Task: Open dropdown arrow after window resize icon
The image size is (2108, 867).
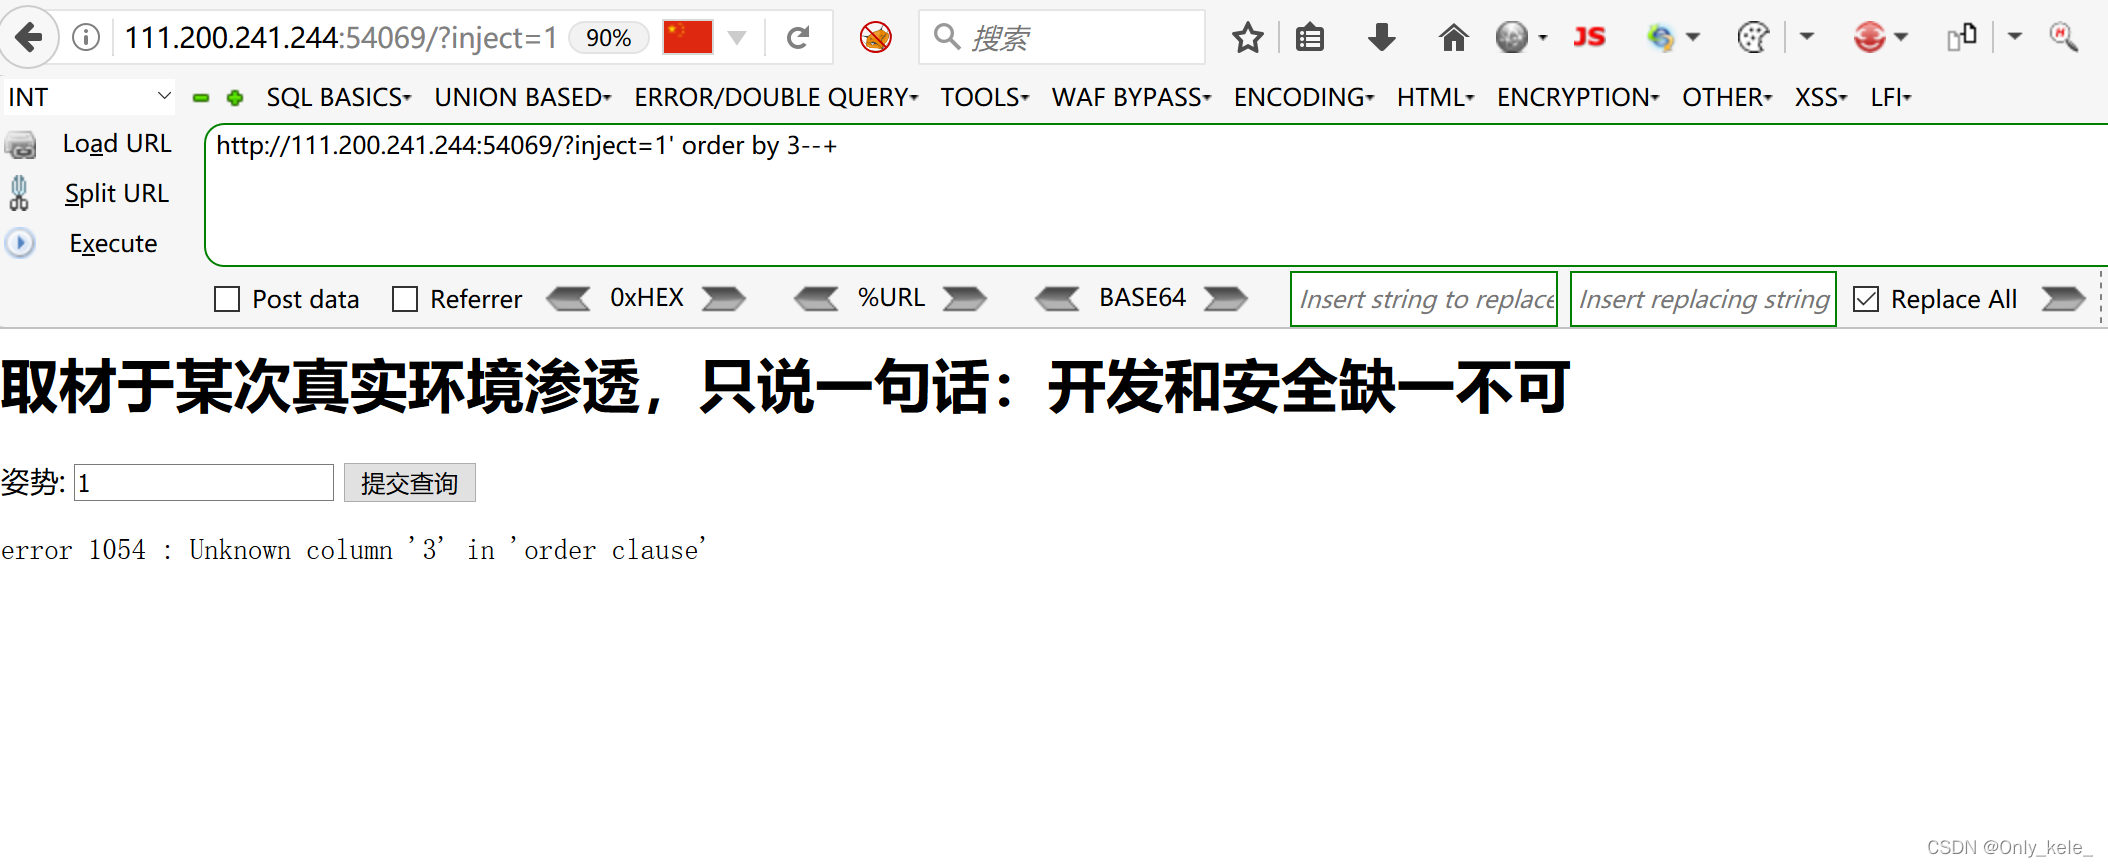Action: click(2015, 37)
